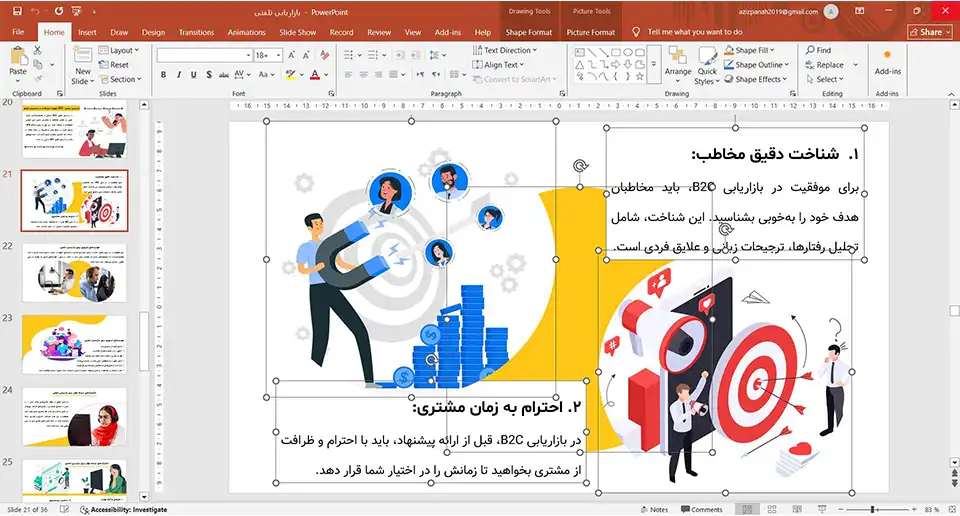The height and width of the screenshot is (516, 960).
Task: Click the Share button
Action: tap(930, 32)
